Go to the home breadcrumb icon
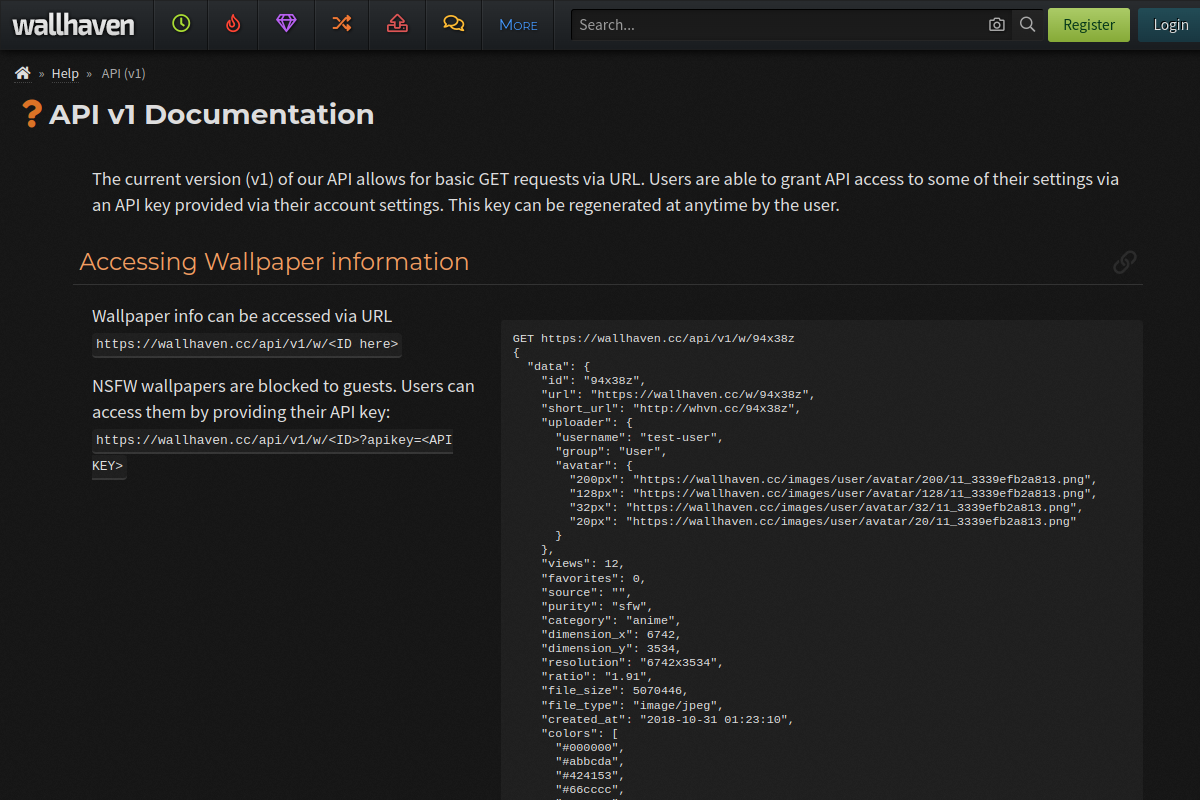Image resolution: width=1200 pixels, height=800 pixels. tap(23, 73)
